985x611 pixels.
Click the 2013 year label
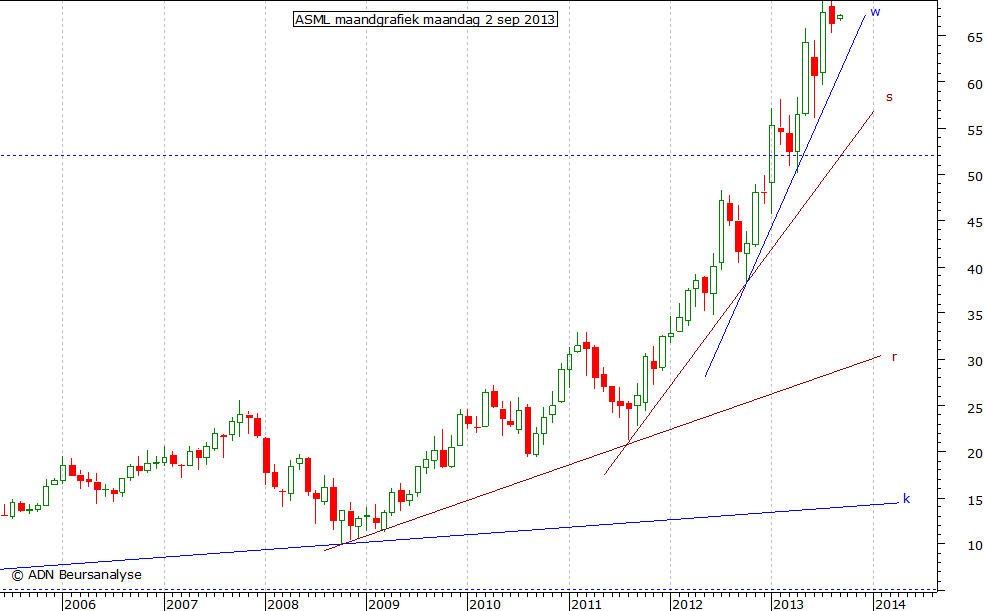788,604
